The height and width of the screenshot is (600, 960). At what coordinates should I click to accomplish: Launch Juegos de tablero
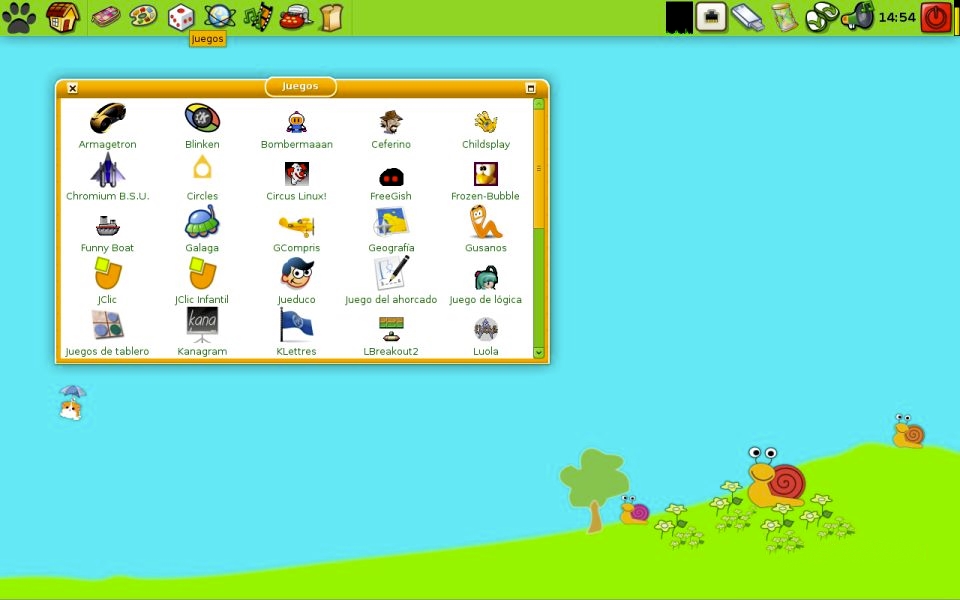pos(108,324)
